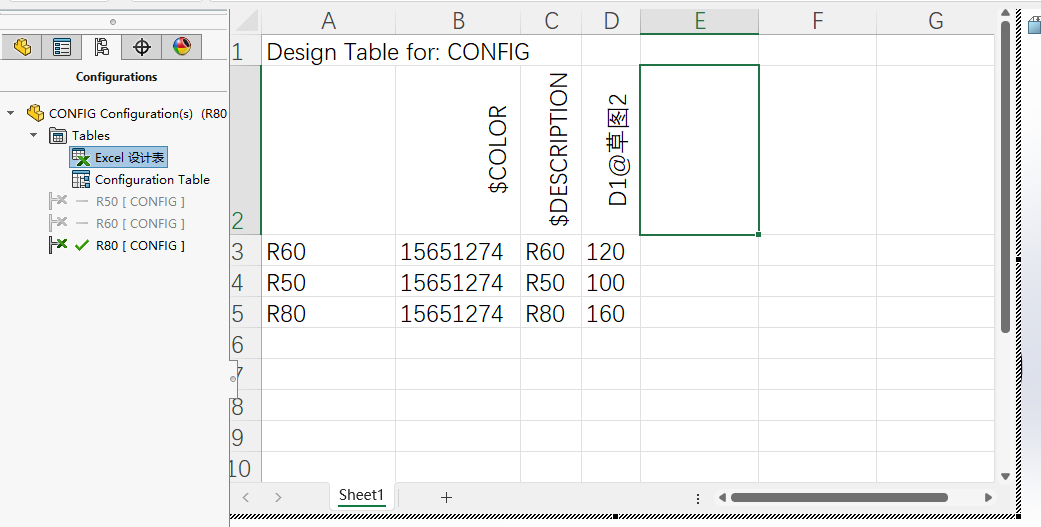
Task: Select row 3 header
Action: coord(246,251)
